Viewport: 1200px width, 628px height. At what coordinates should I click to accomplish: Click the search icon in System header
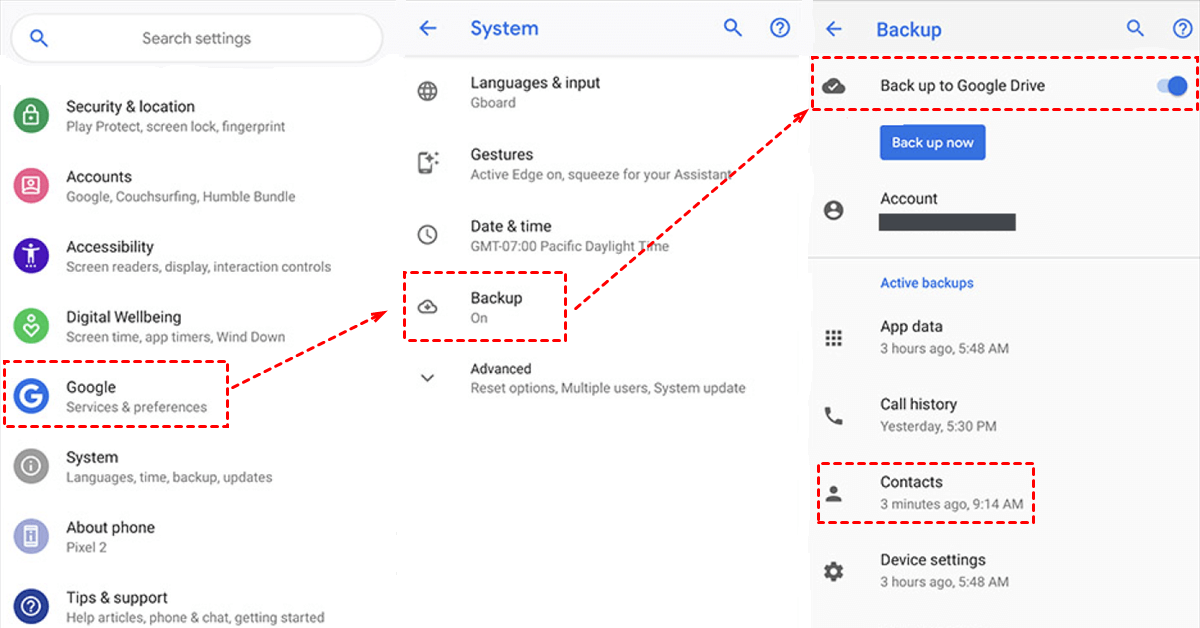(x=733, y=29)
